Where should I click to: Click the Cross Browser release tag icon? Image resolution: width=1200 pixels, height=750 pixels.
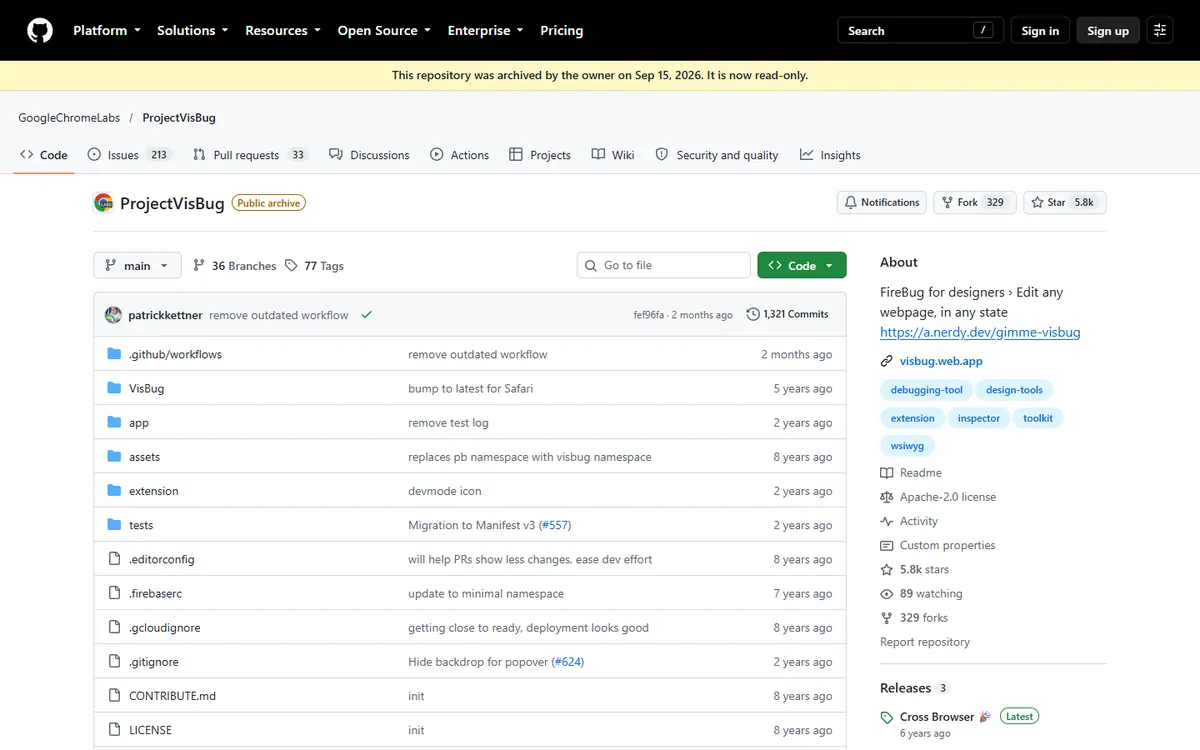886,717
